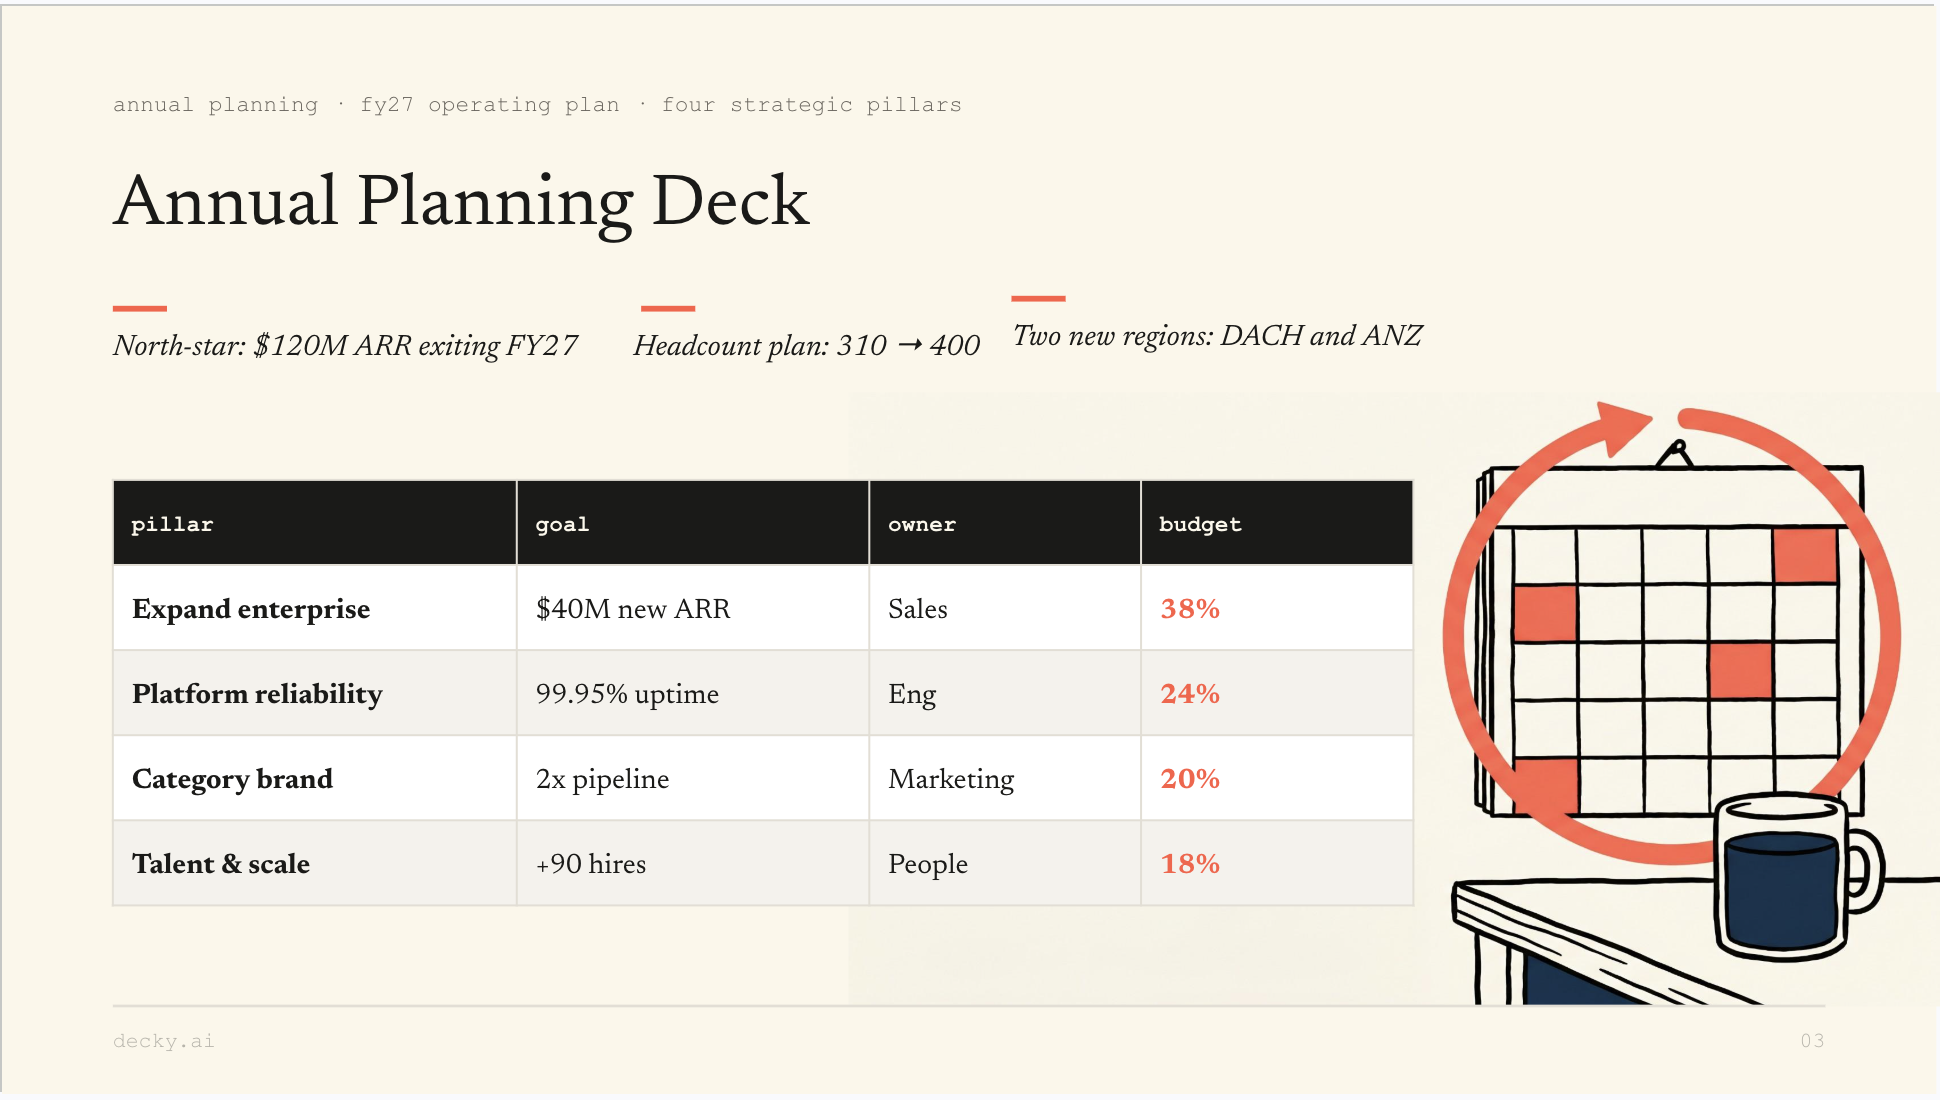This screenshot has width=1940, height=1100.
Task: Click the 'fy27 operating plan' breadcrumb text
Action: tap(490, 105)
